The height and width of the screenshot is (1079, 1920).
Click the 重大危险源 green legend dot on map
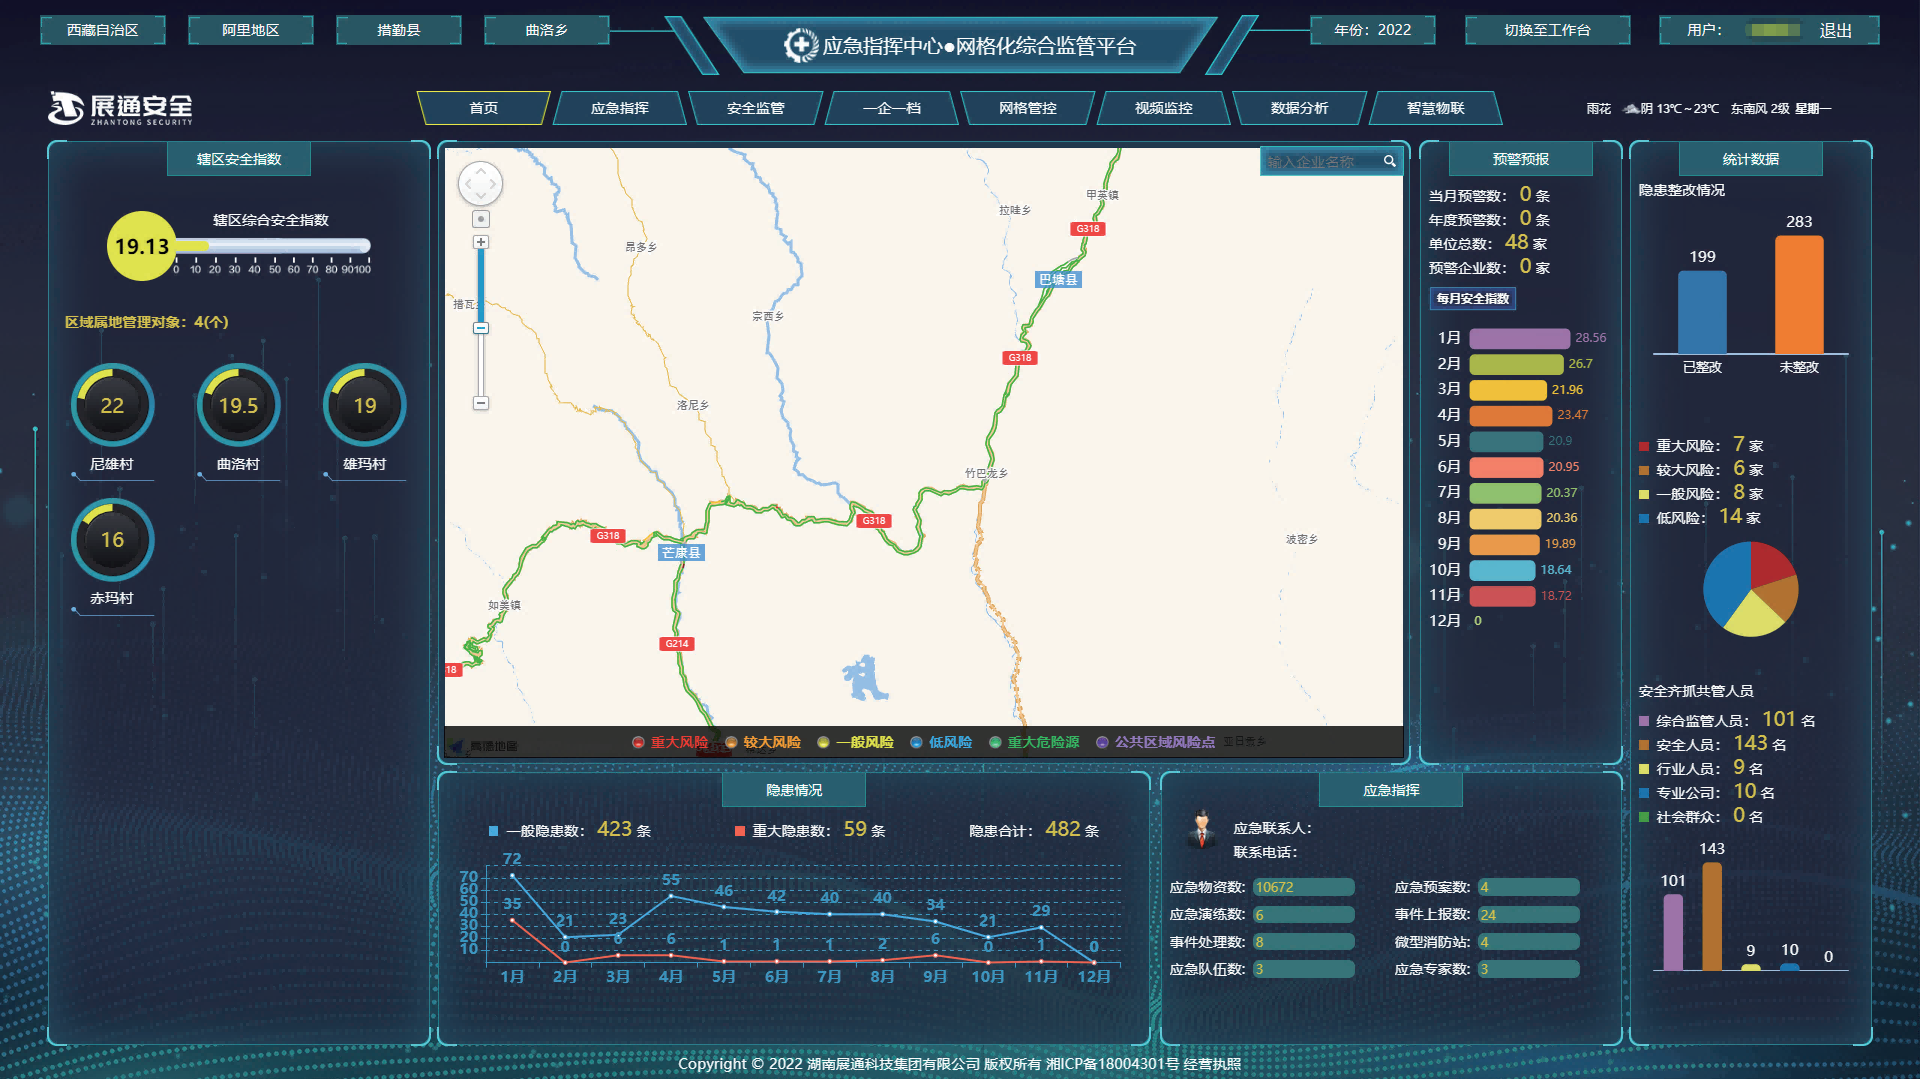click(x=995, y=742)
